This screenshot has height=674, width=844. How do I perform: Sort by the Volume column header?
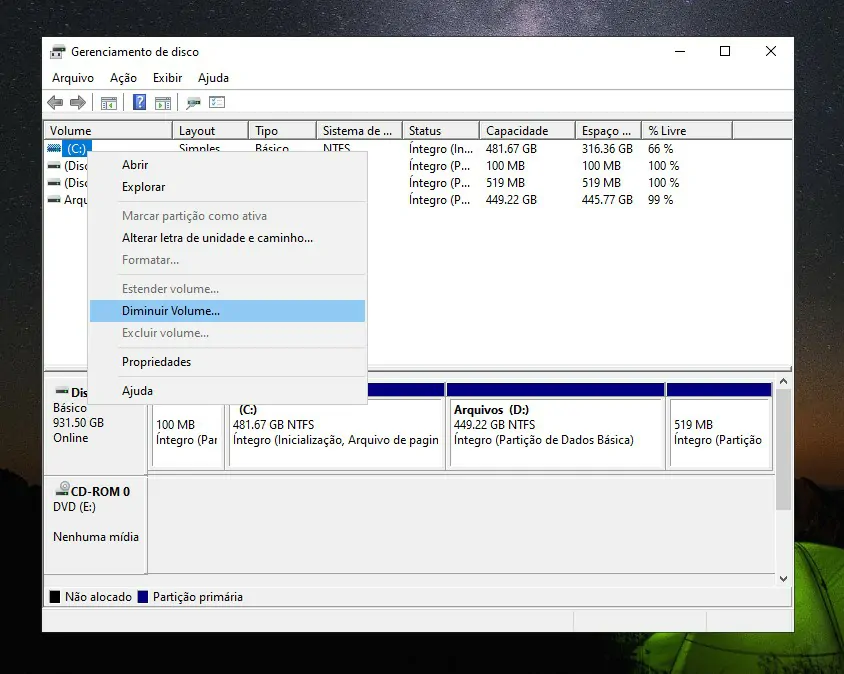click(x=108, y=131)
